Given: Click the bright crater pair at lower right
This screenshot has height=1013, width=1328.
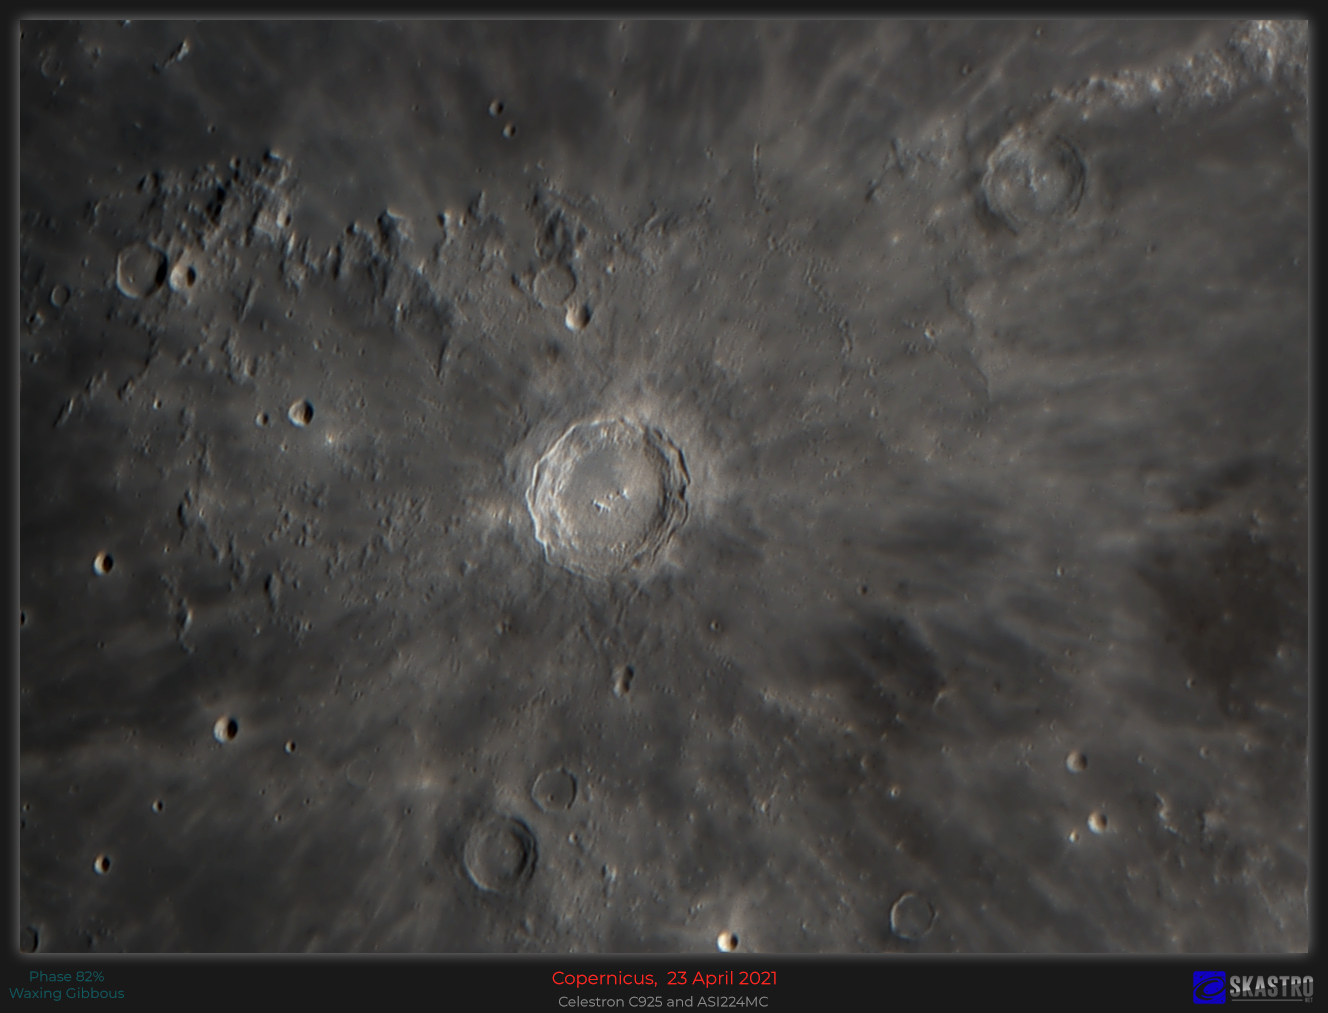Looking at the screenshot, I should click(1088, 793).
